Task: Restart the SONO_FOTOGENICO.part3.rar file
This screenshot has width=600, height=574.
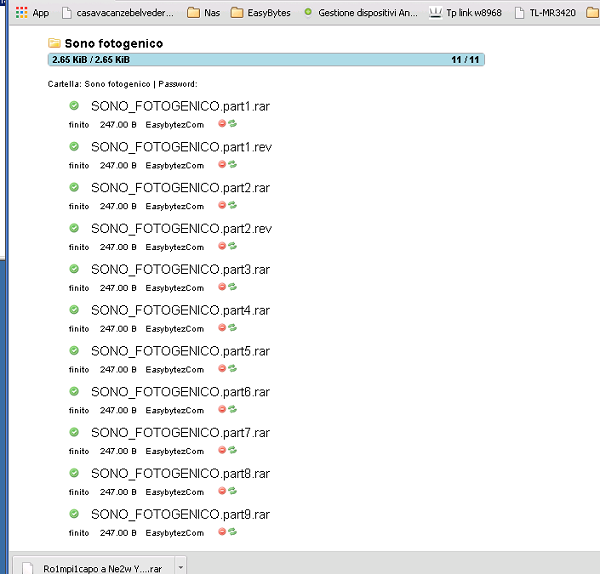Action: (232, 287)
